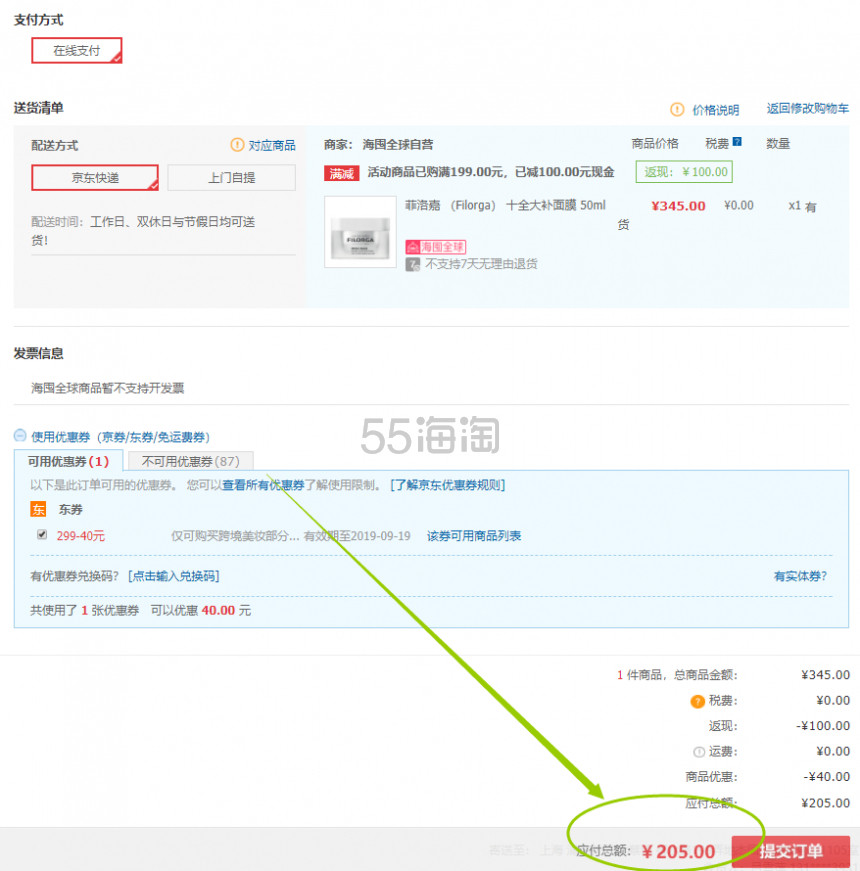This screenshot has height=871, width=860.
Task: Click 点击输入兑换码 link
Action: tap(174, 576)
